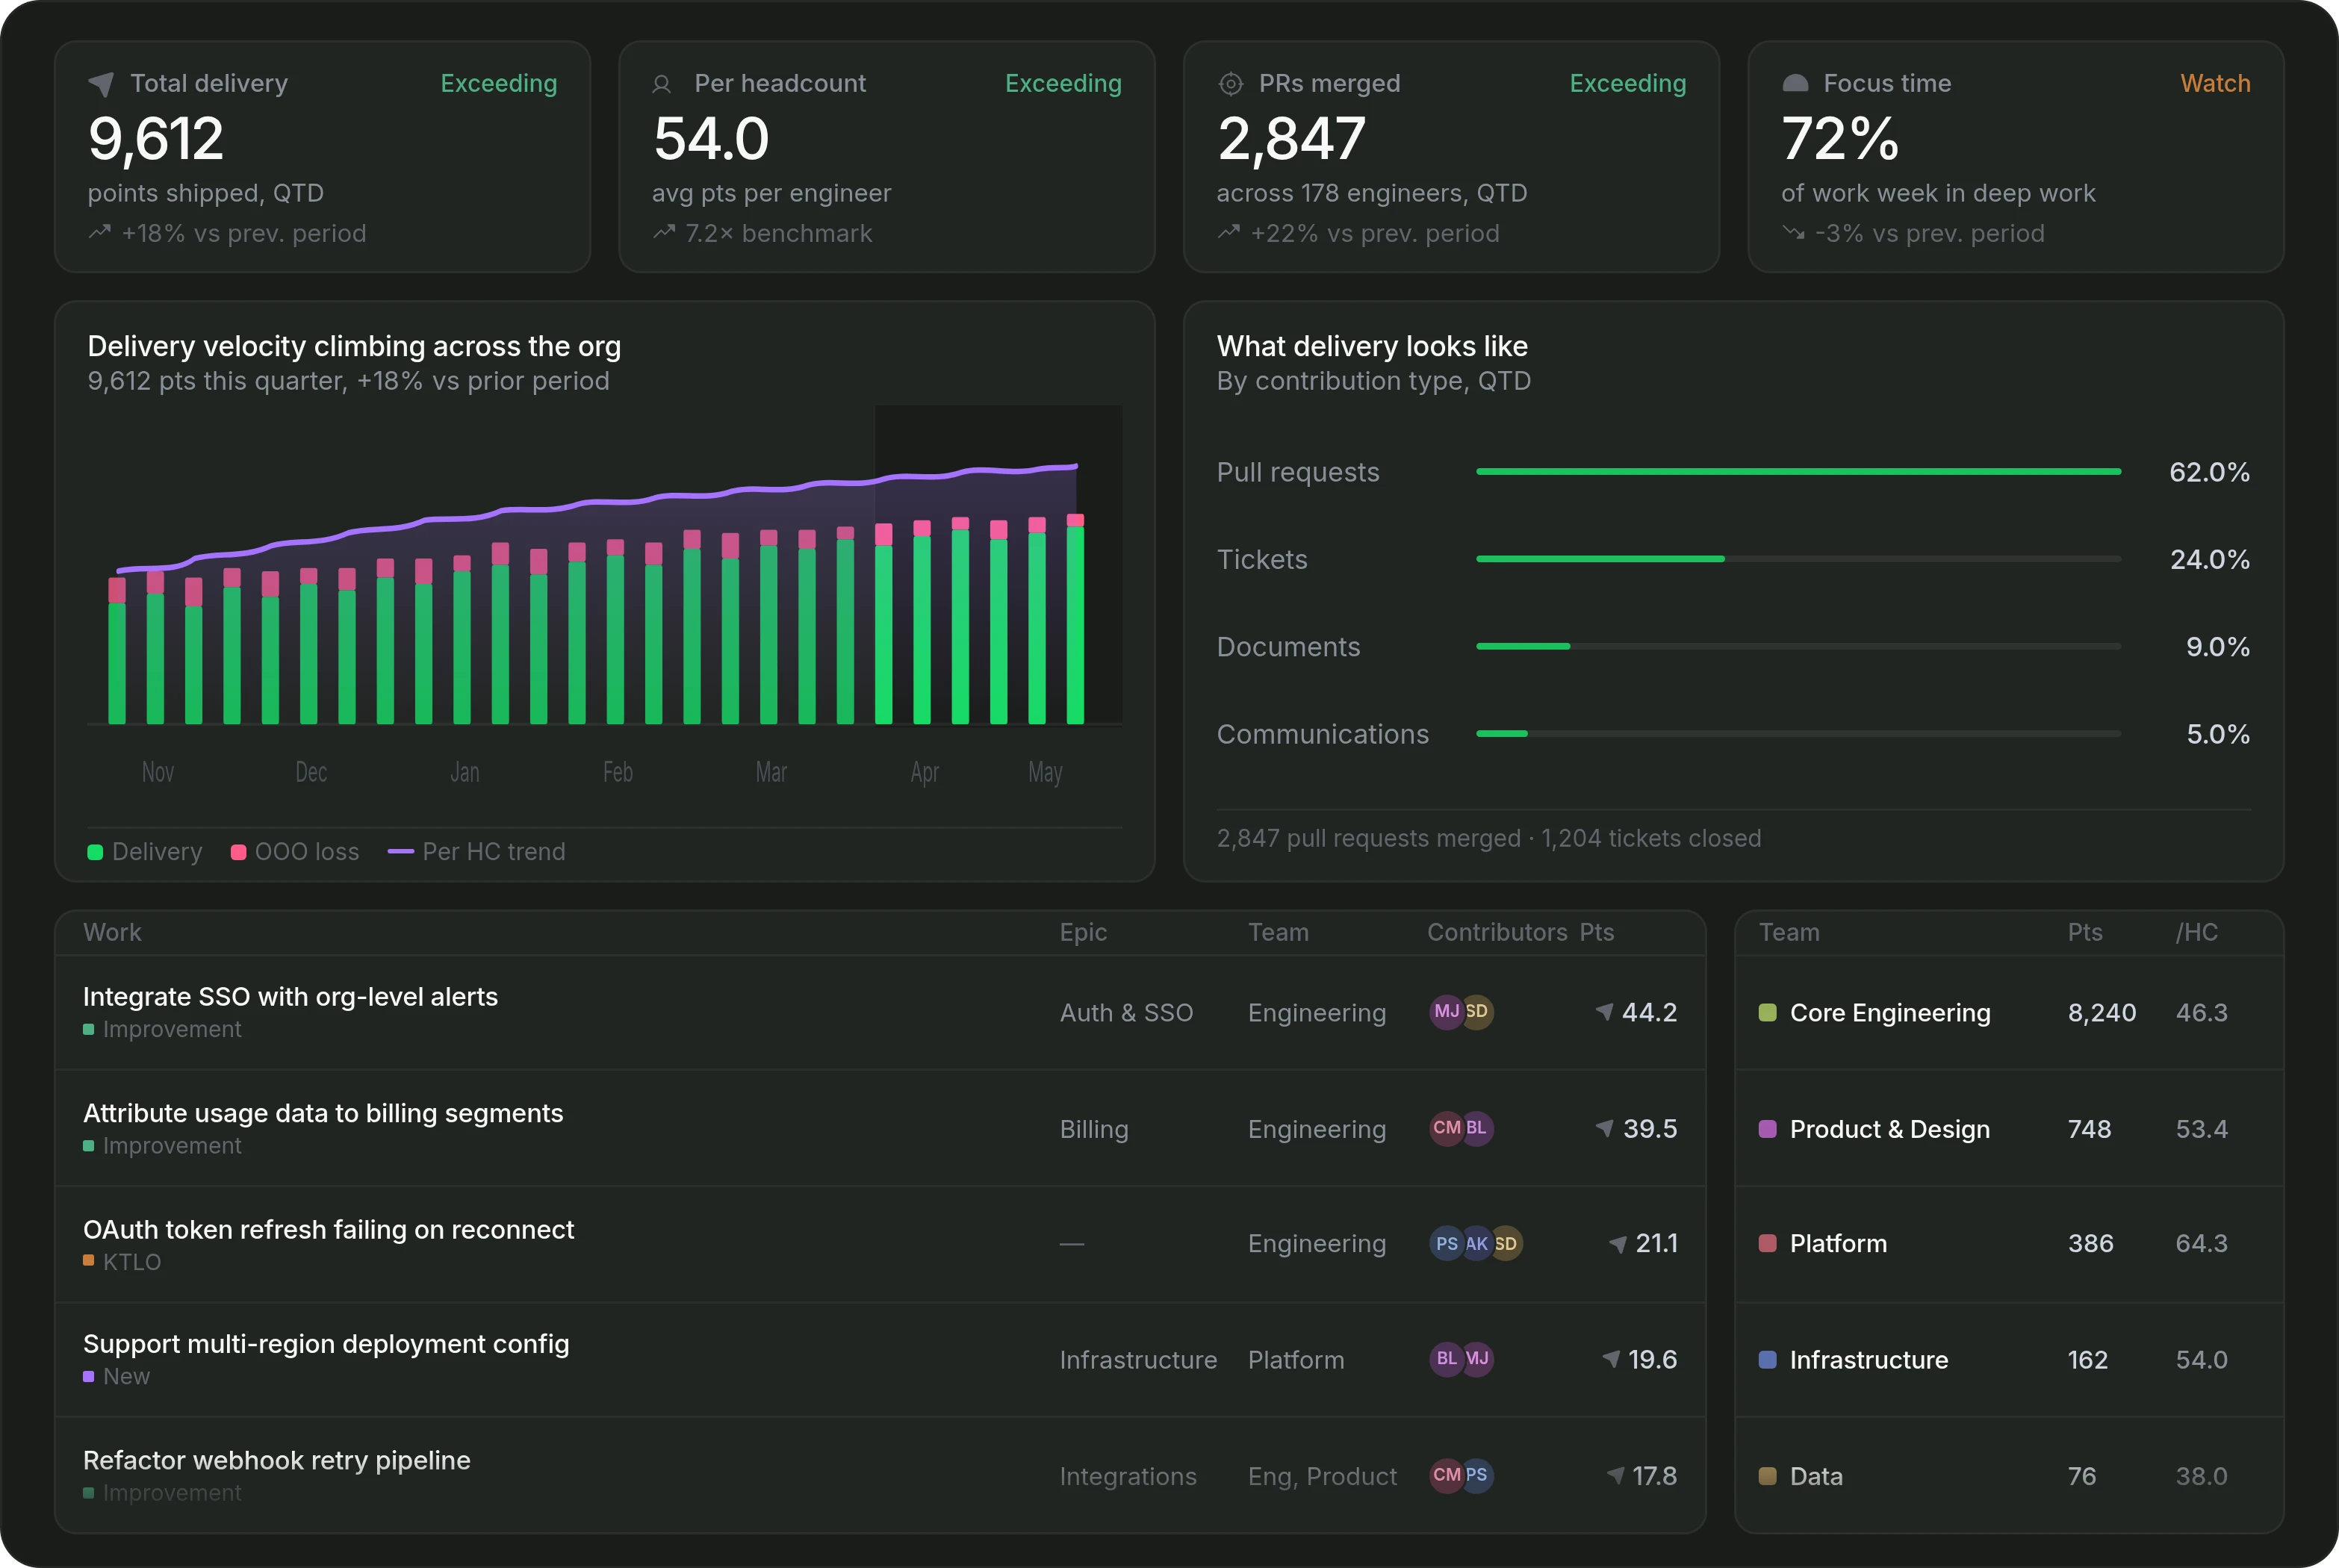Click the Contributors column header
The width and height of the screenshot is (2339, 1568).
1497,932
